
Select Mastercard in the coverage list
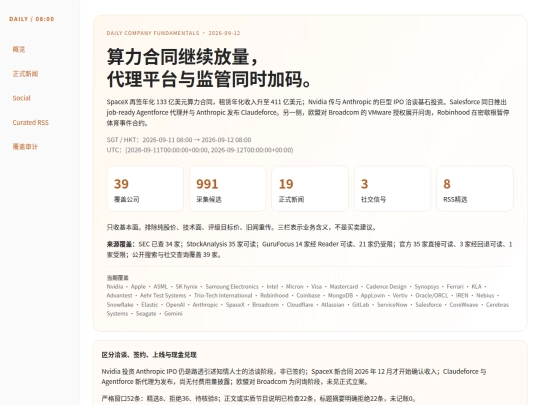pos(344,287)
